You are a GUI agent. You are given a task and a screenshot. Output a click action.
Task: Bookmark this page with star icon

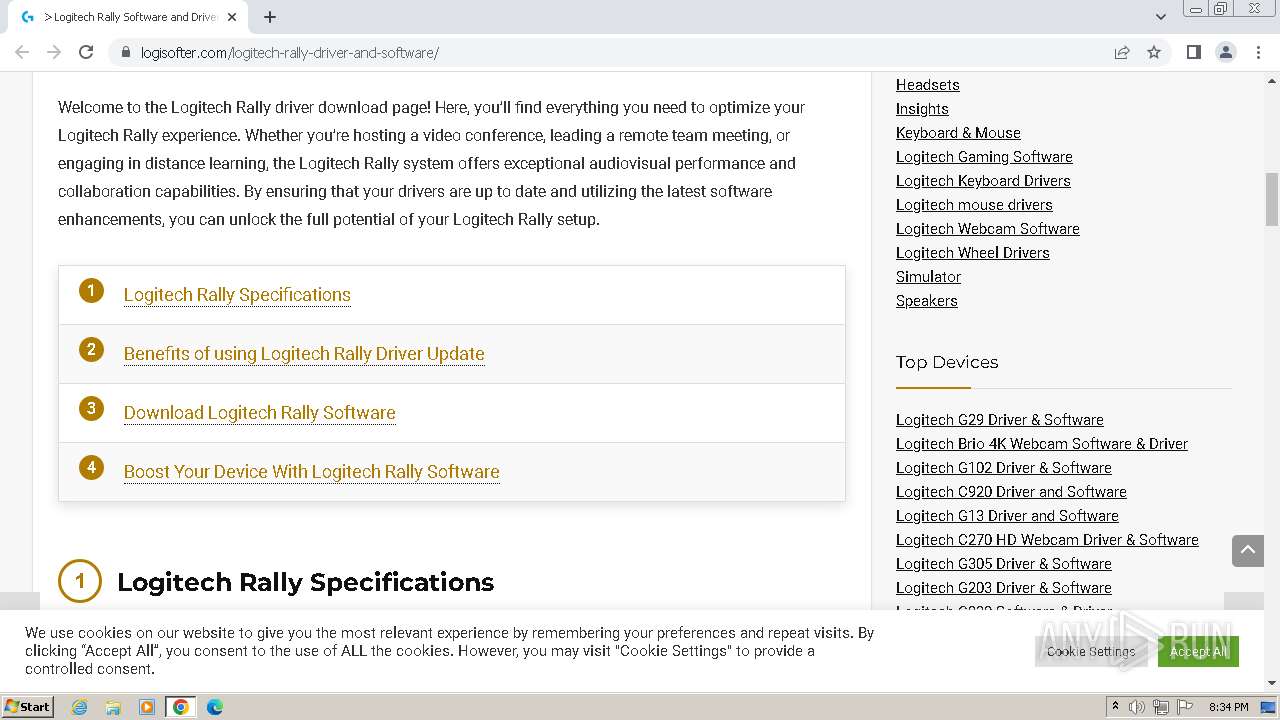click(x=1154, y=52)
